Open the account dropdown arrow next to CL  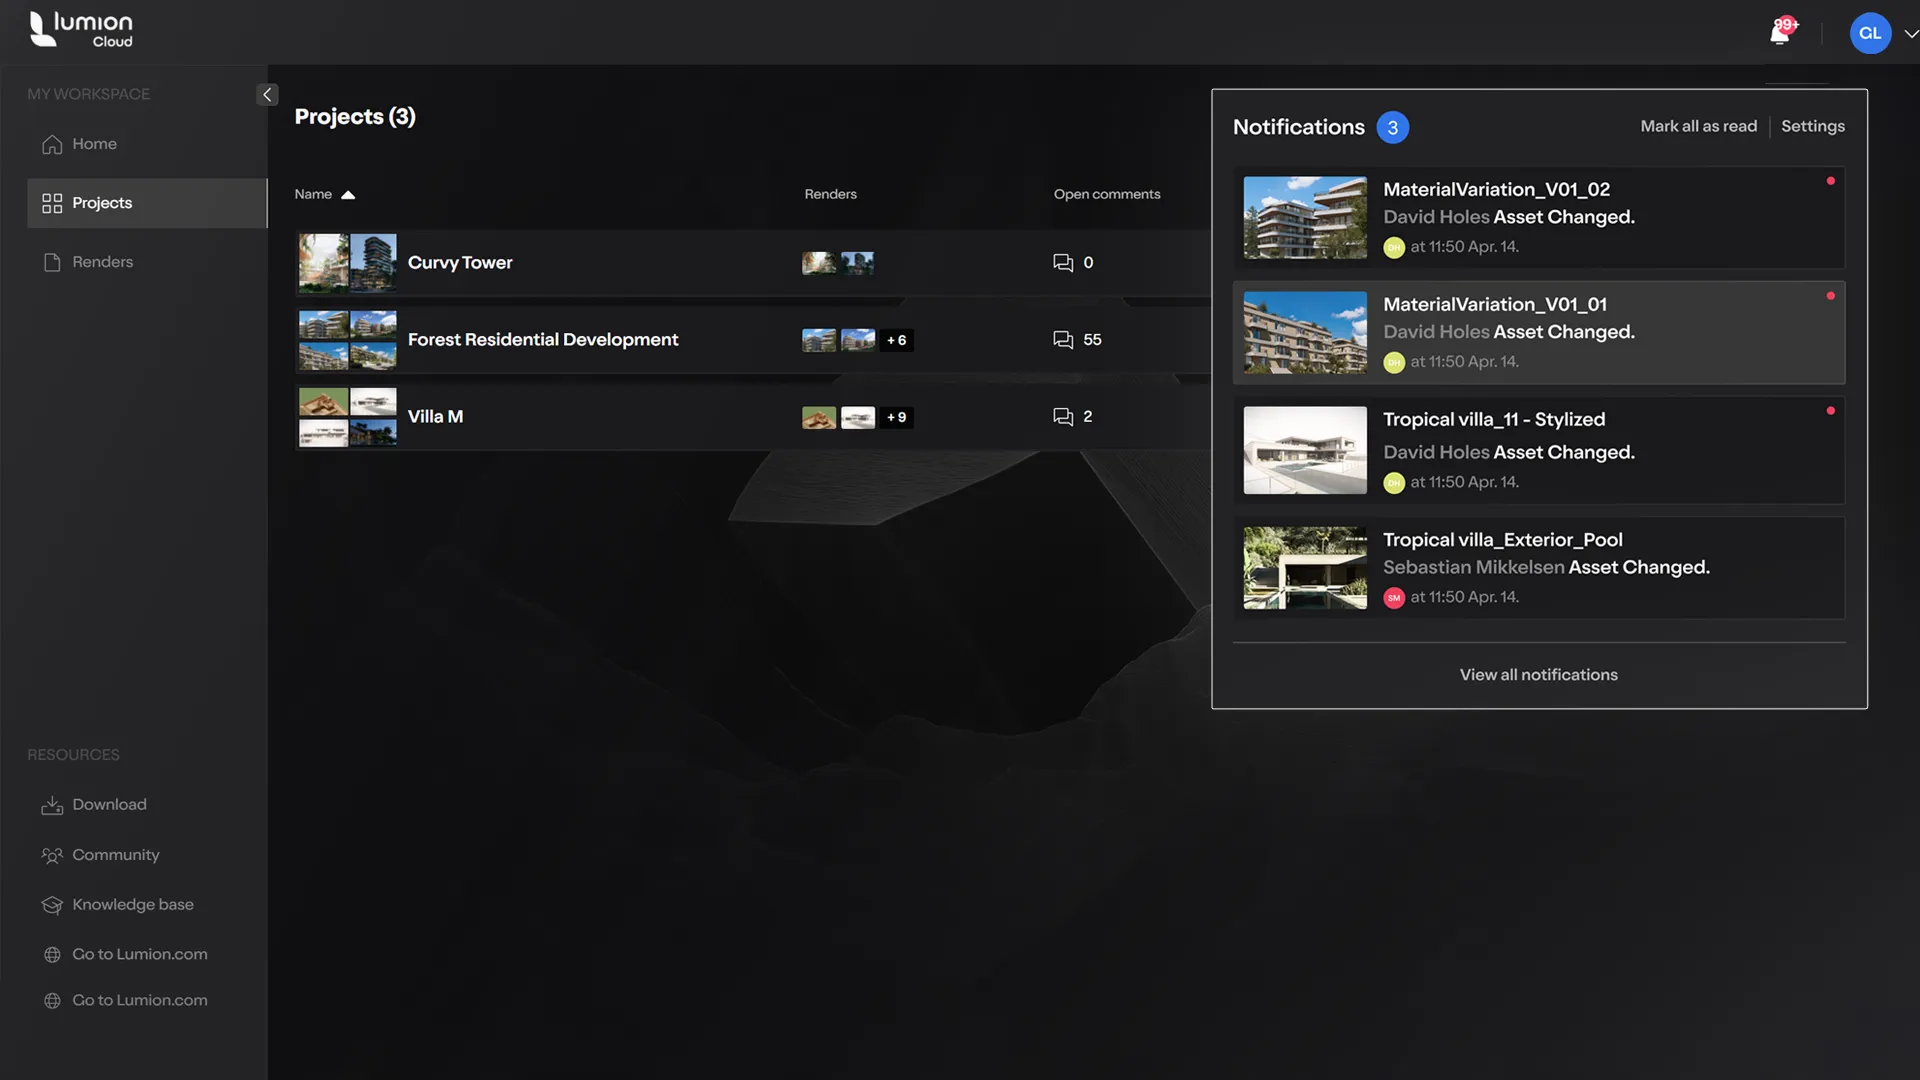[x=1911, y=34]
